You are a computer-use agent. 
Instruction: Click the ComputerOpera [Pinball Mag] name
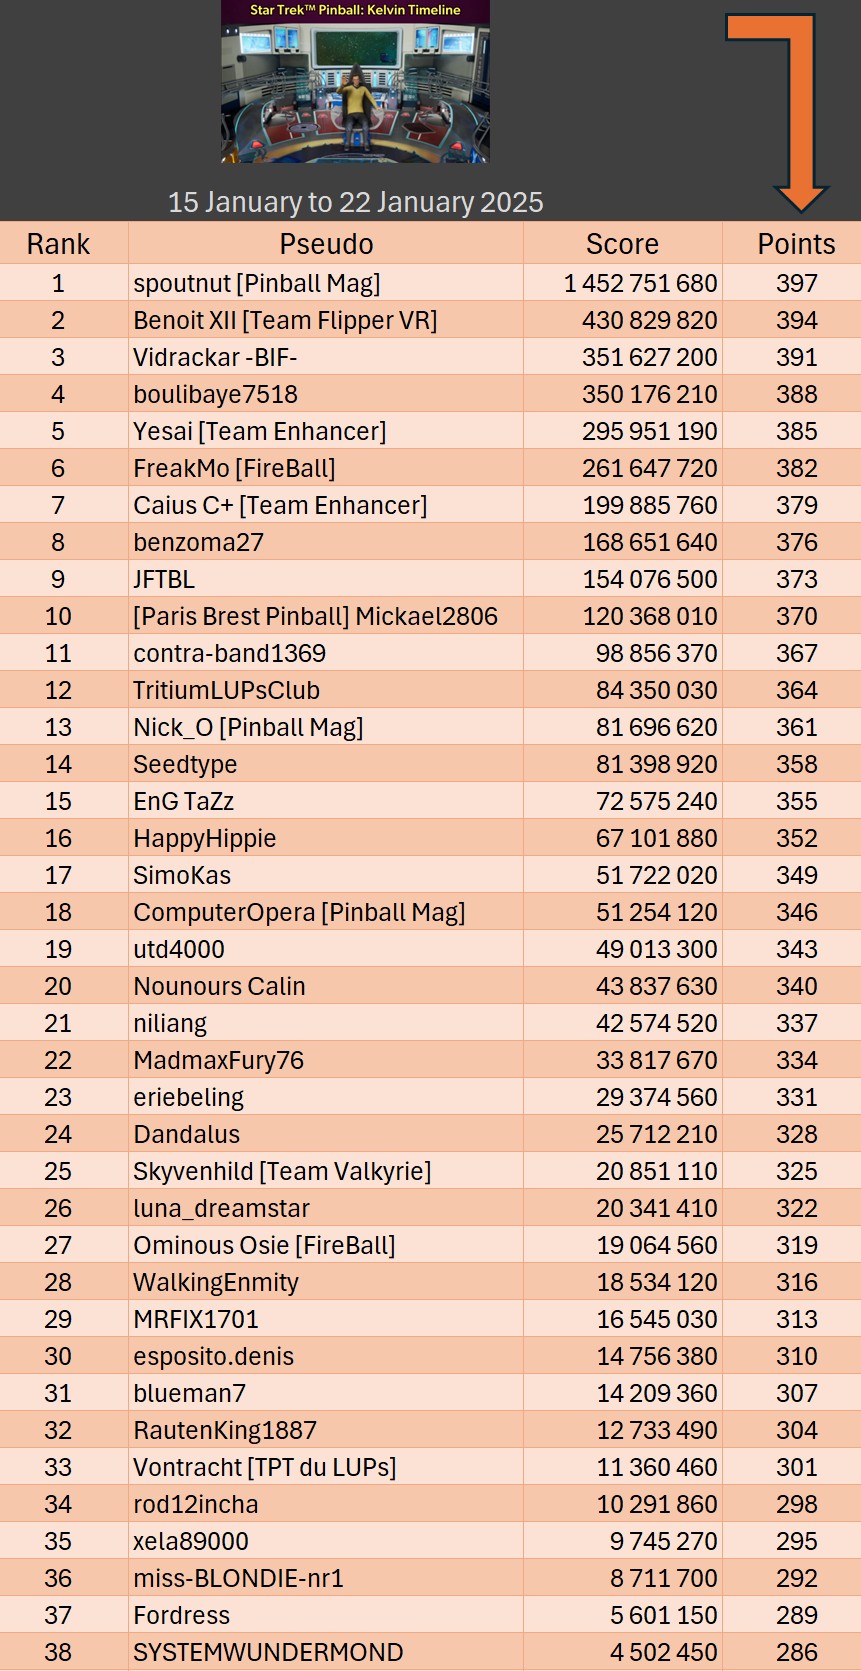tap(299, 912)
